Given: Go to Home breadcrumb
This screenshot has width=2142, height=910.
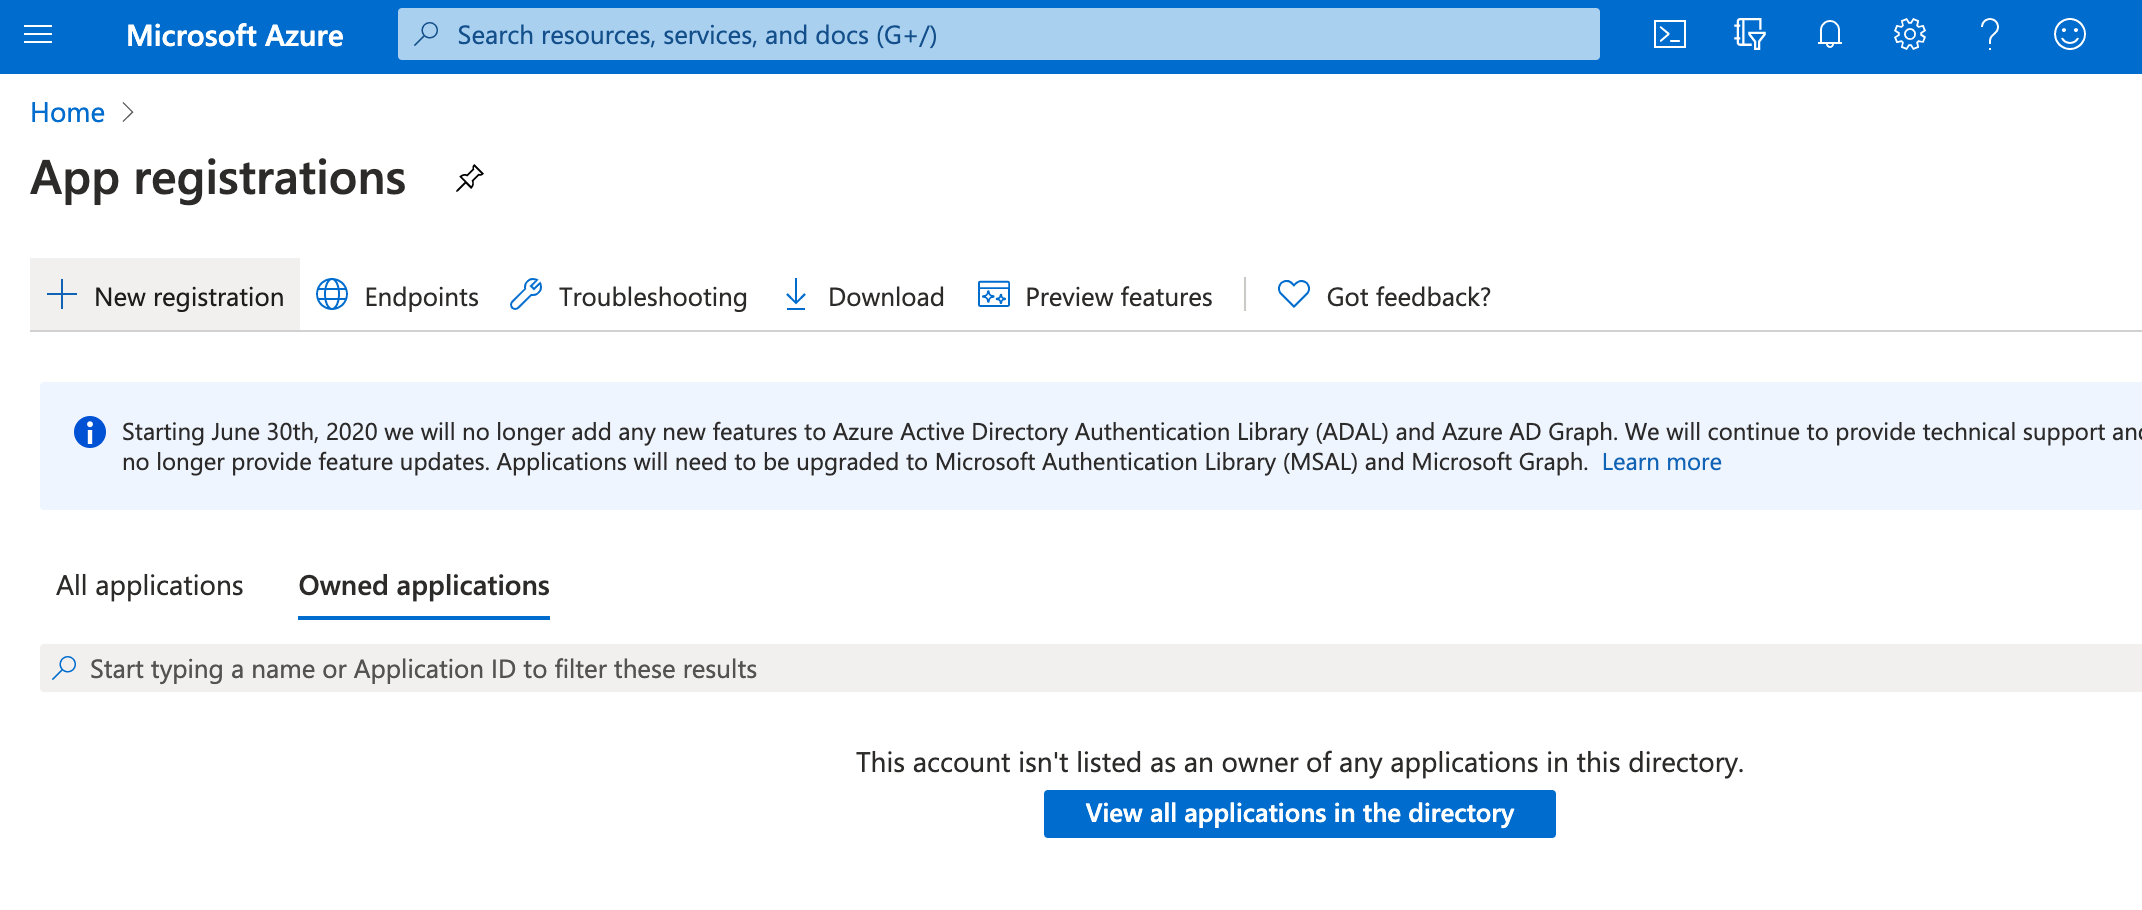Looking at the screenshot, I should coord(67,113).
